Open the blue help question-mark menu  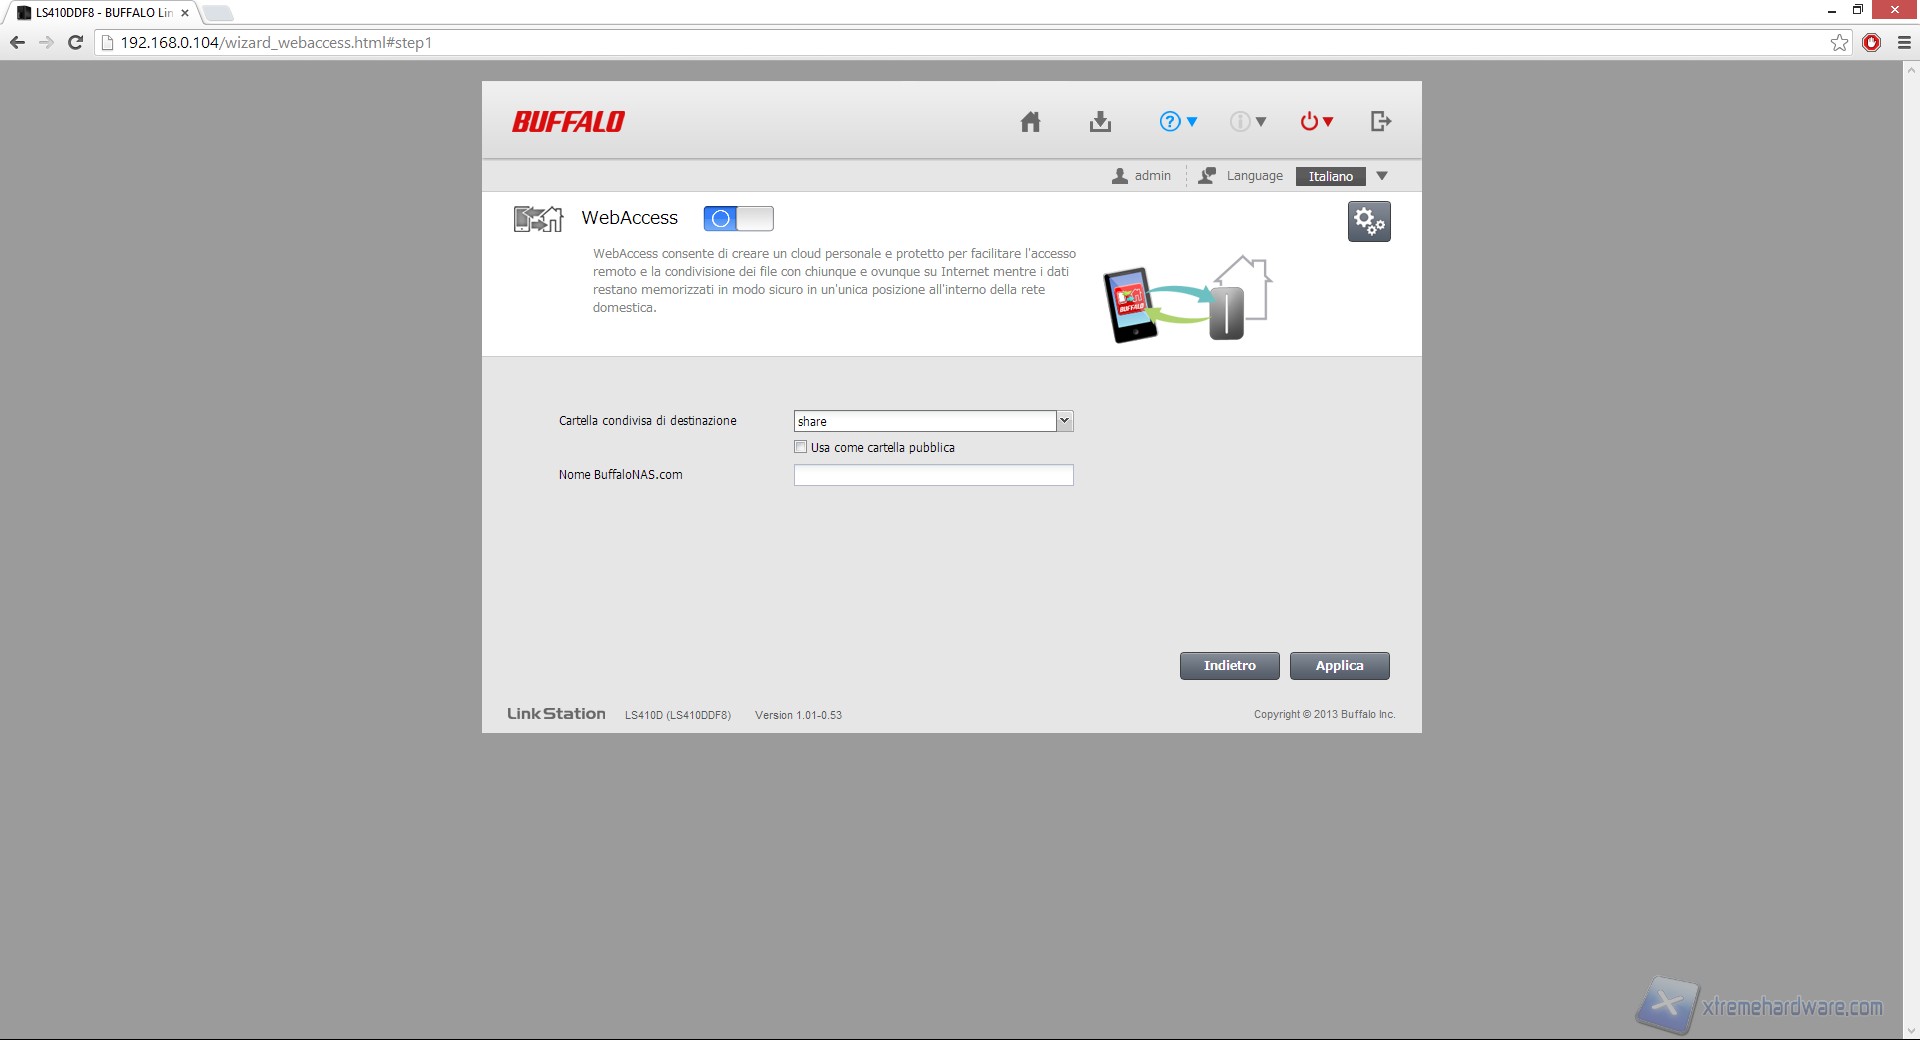pyautogui.click(x=1177, y=122)
